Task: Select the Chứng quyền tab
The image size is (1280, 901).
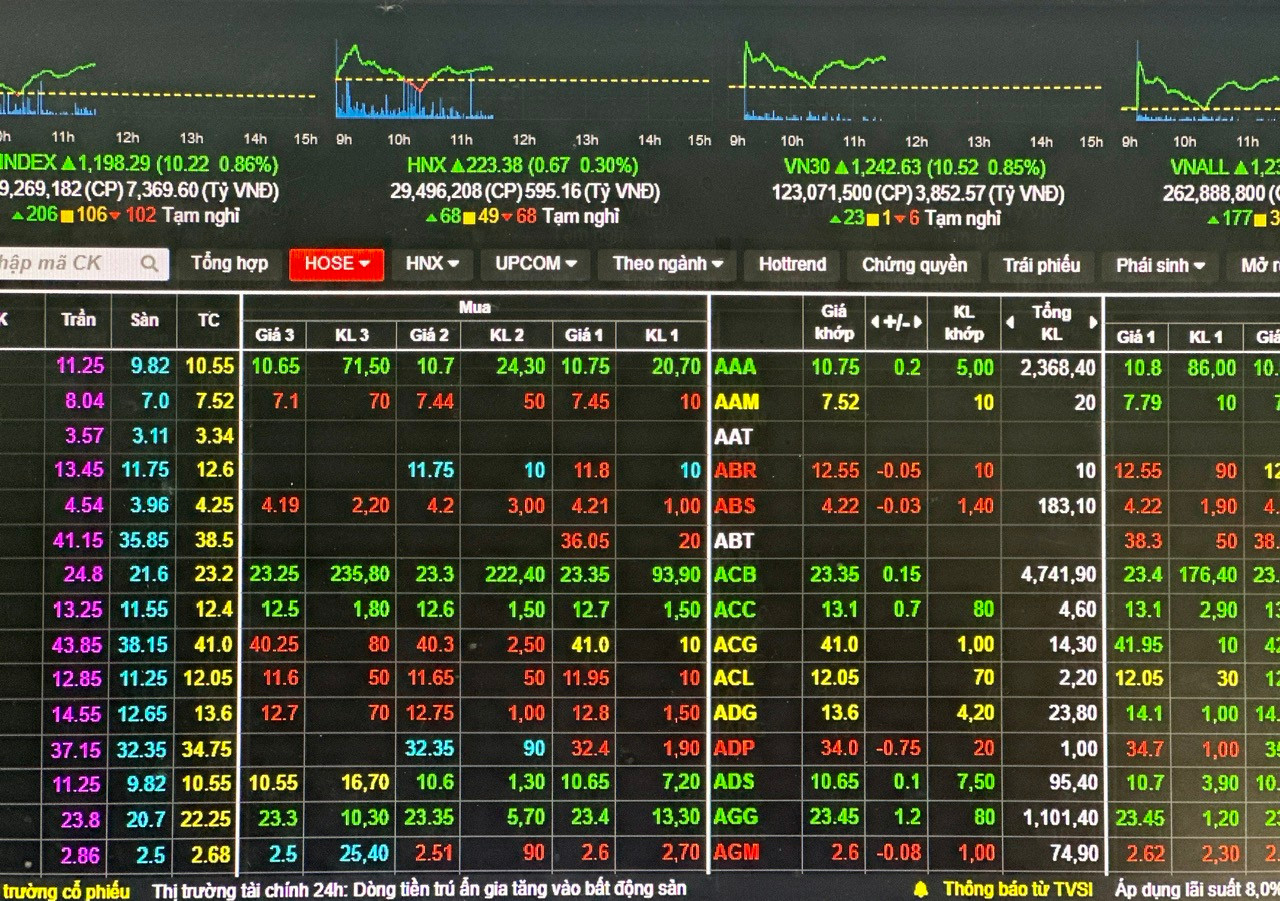Action: [x=915, y=265]
